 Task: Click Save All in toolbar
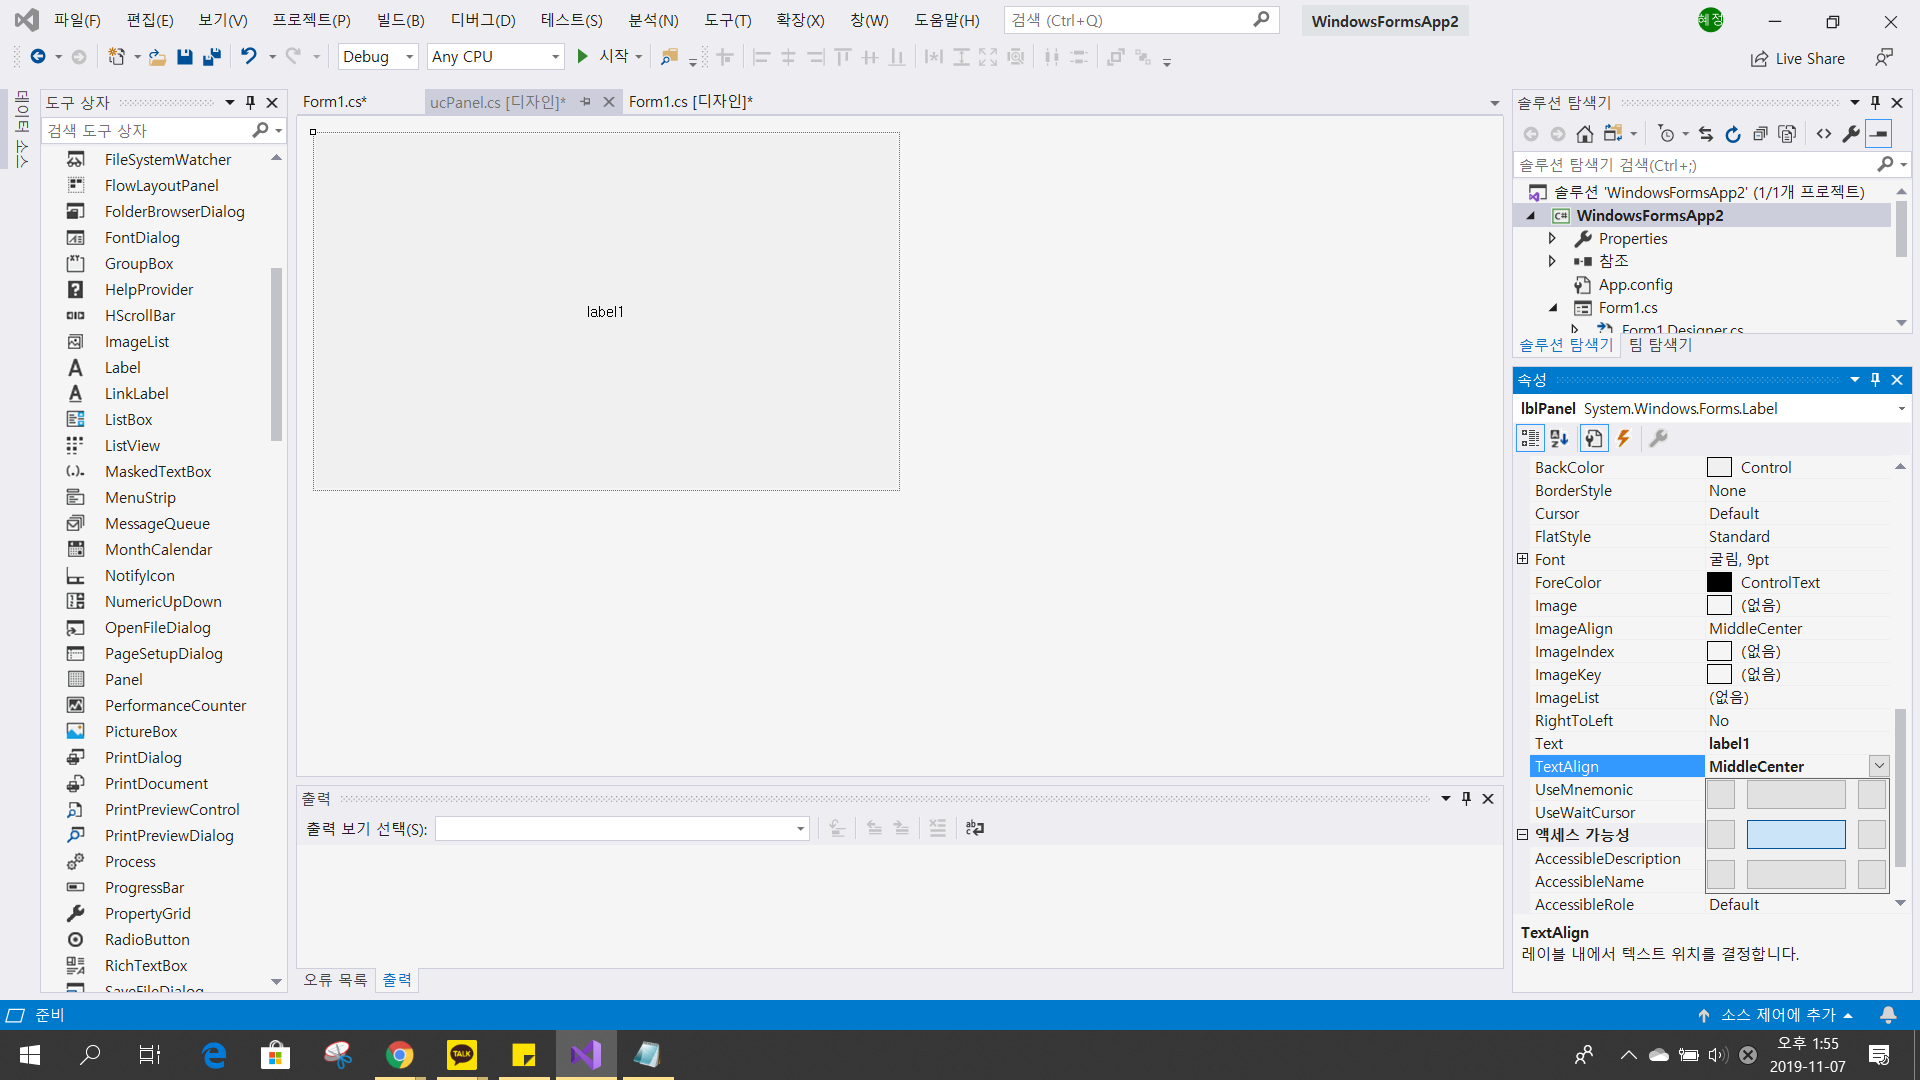pyautogui.click(x=211, y=57)
